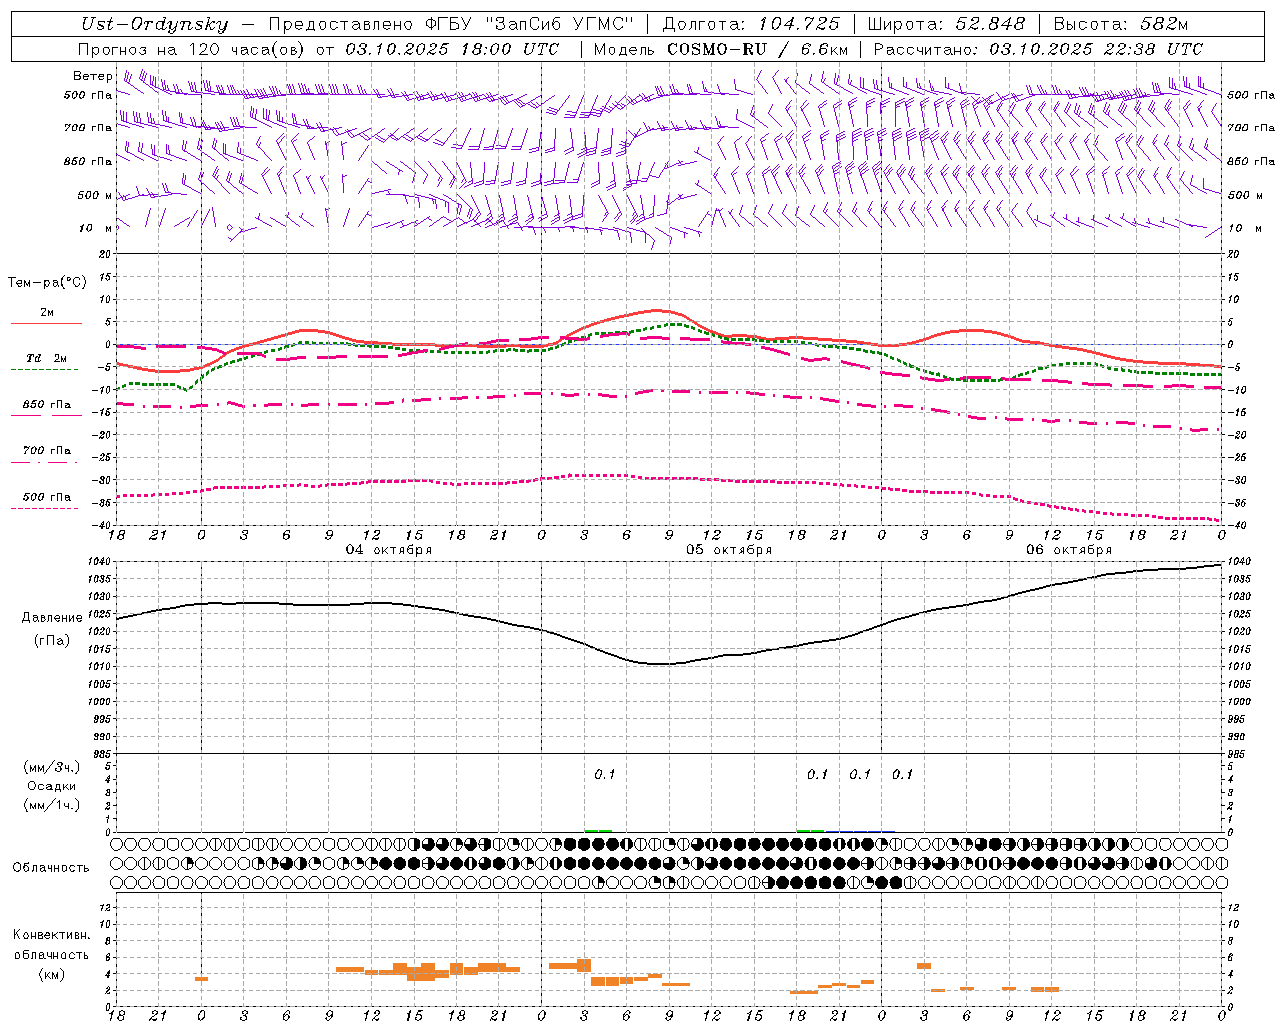Select the Широта: 52.848 header field

[x=946, y=24]
